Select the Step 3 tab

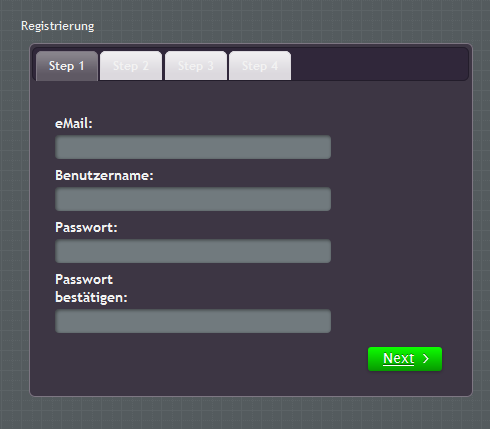[196, 66]
